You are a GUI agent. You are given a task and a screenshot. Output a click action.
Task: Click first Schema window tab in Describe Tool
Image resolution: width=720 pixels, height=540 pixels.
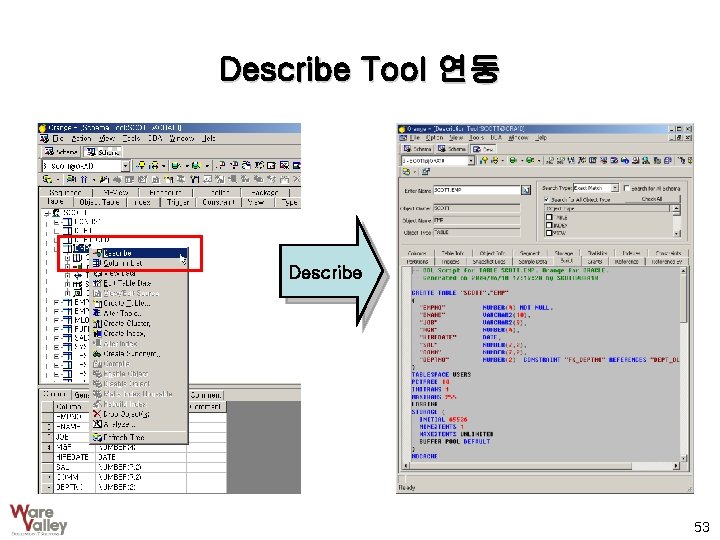point(417,149)
